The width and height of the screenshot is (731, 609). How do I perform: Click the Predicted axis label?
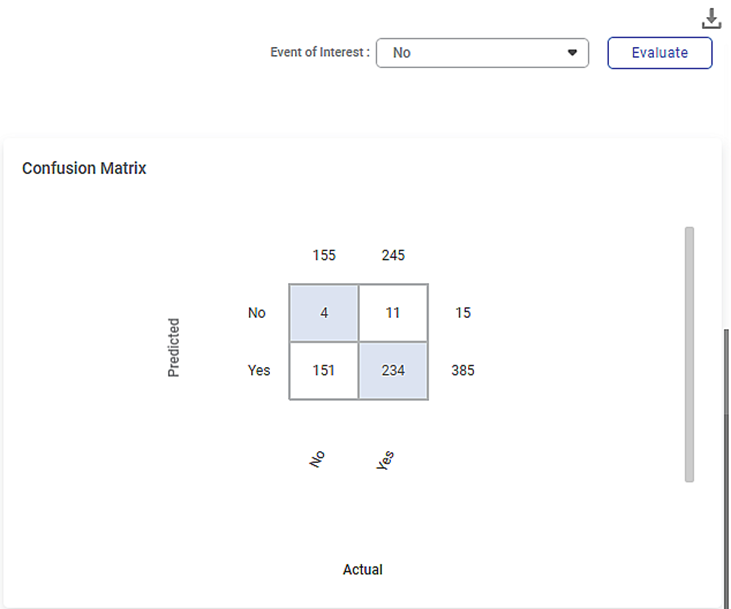173,347
